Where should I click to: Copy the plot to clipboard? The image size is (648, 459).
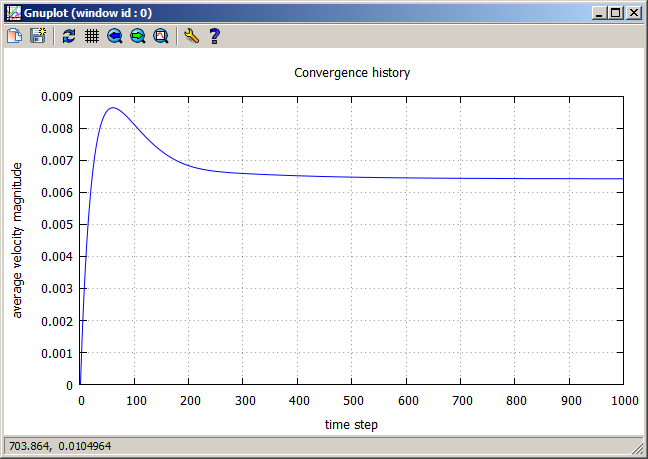[x=15, y=36]
